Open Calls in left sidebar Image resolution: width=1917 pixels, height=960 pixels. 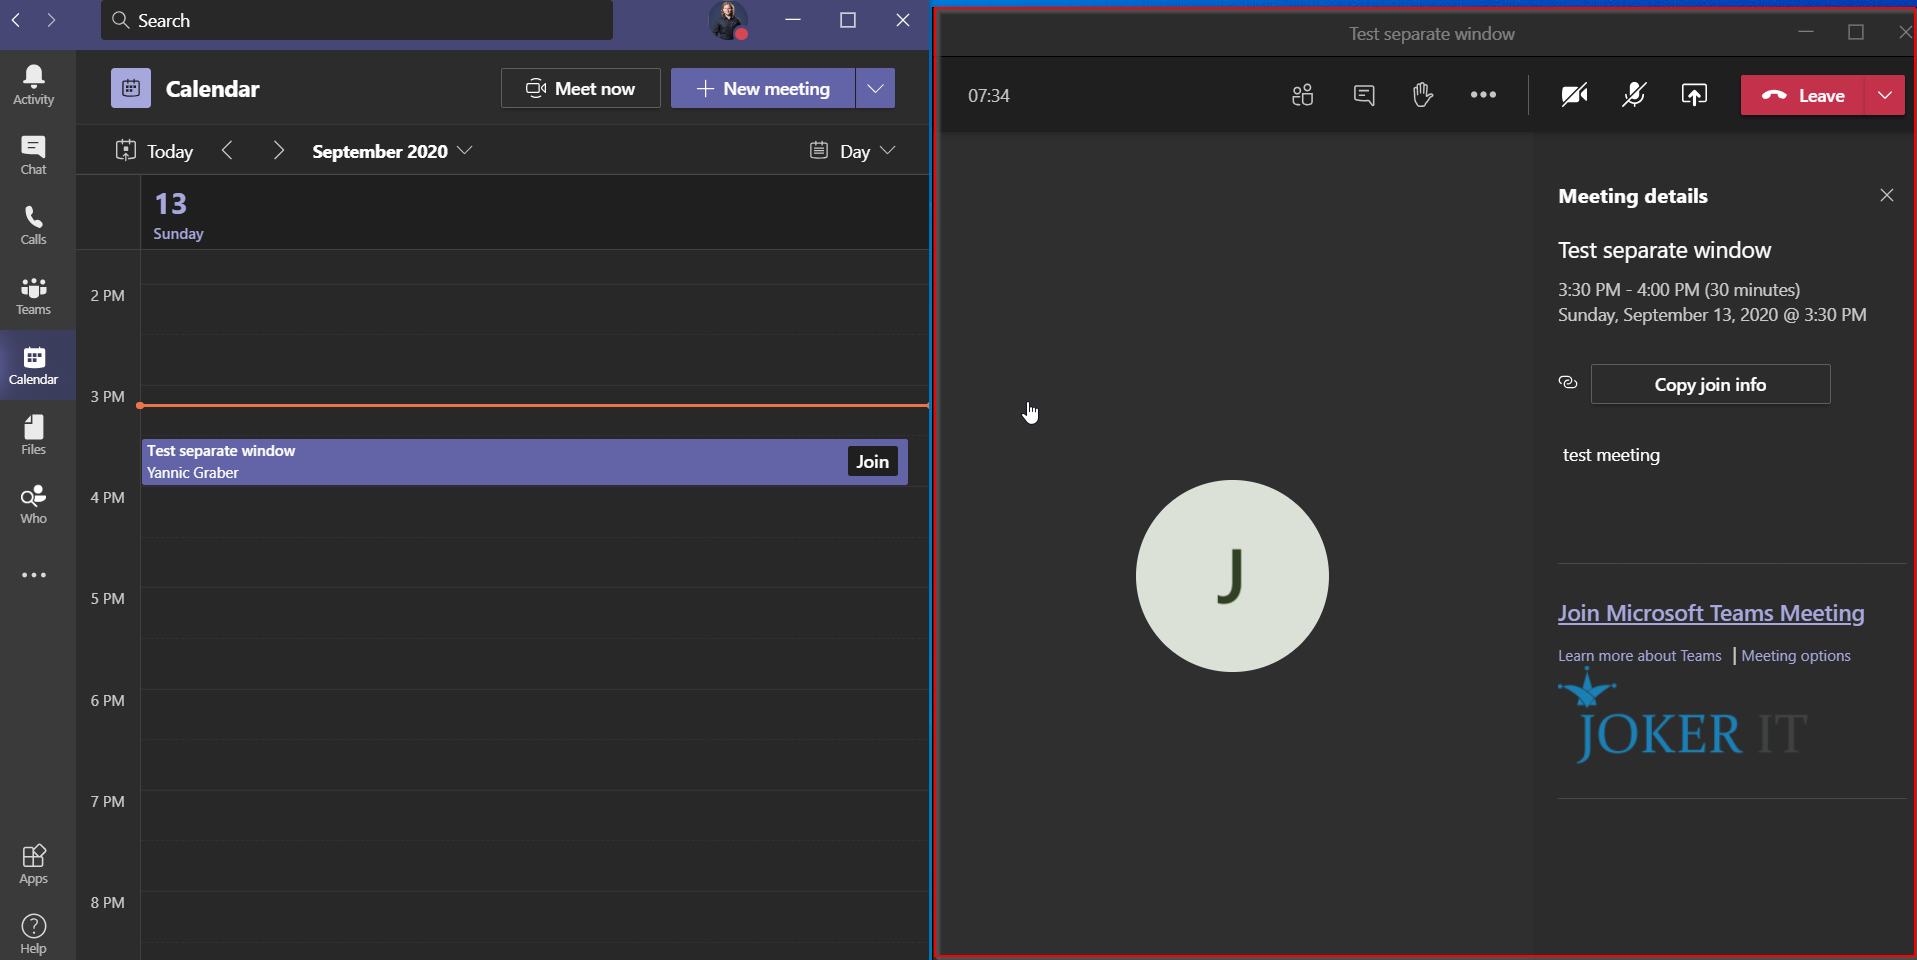point(34,225)
